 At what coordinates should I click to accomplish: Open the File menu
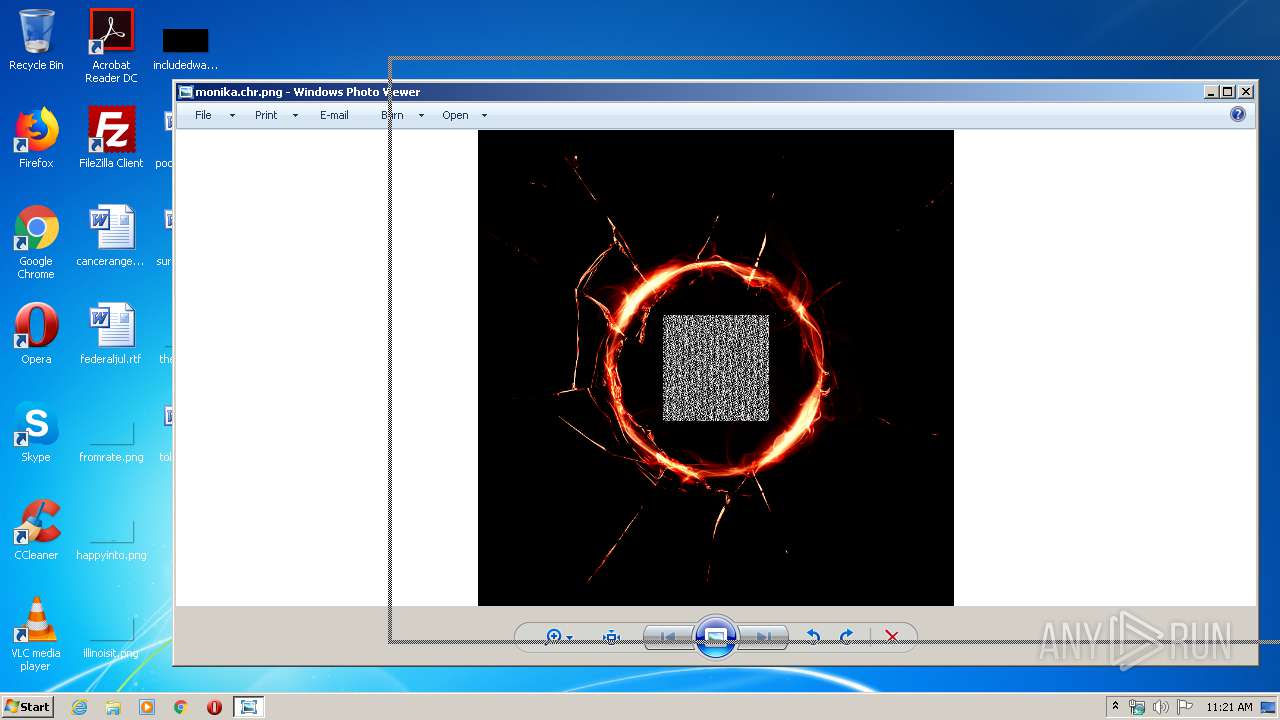pyautogui.click(x=203, y=115)
